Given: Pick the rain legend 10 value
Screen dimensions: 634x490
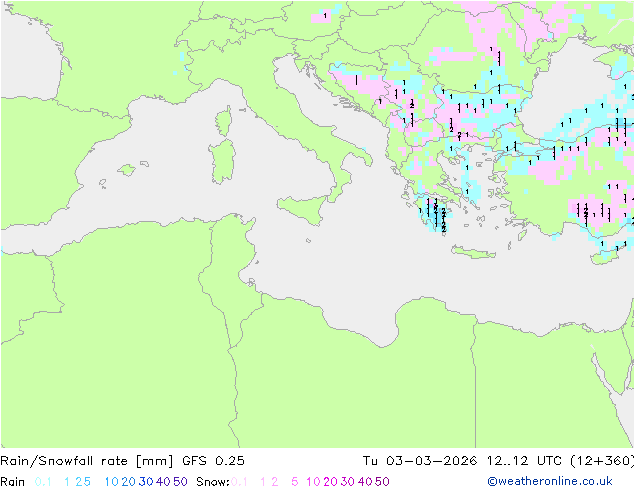Looking at the screenshot, I should point(111,482).
